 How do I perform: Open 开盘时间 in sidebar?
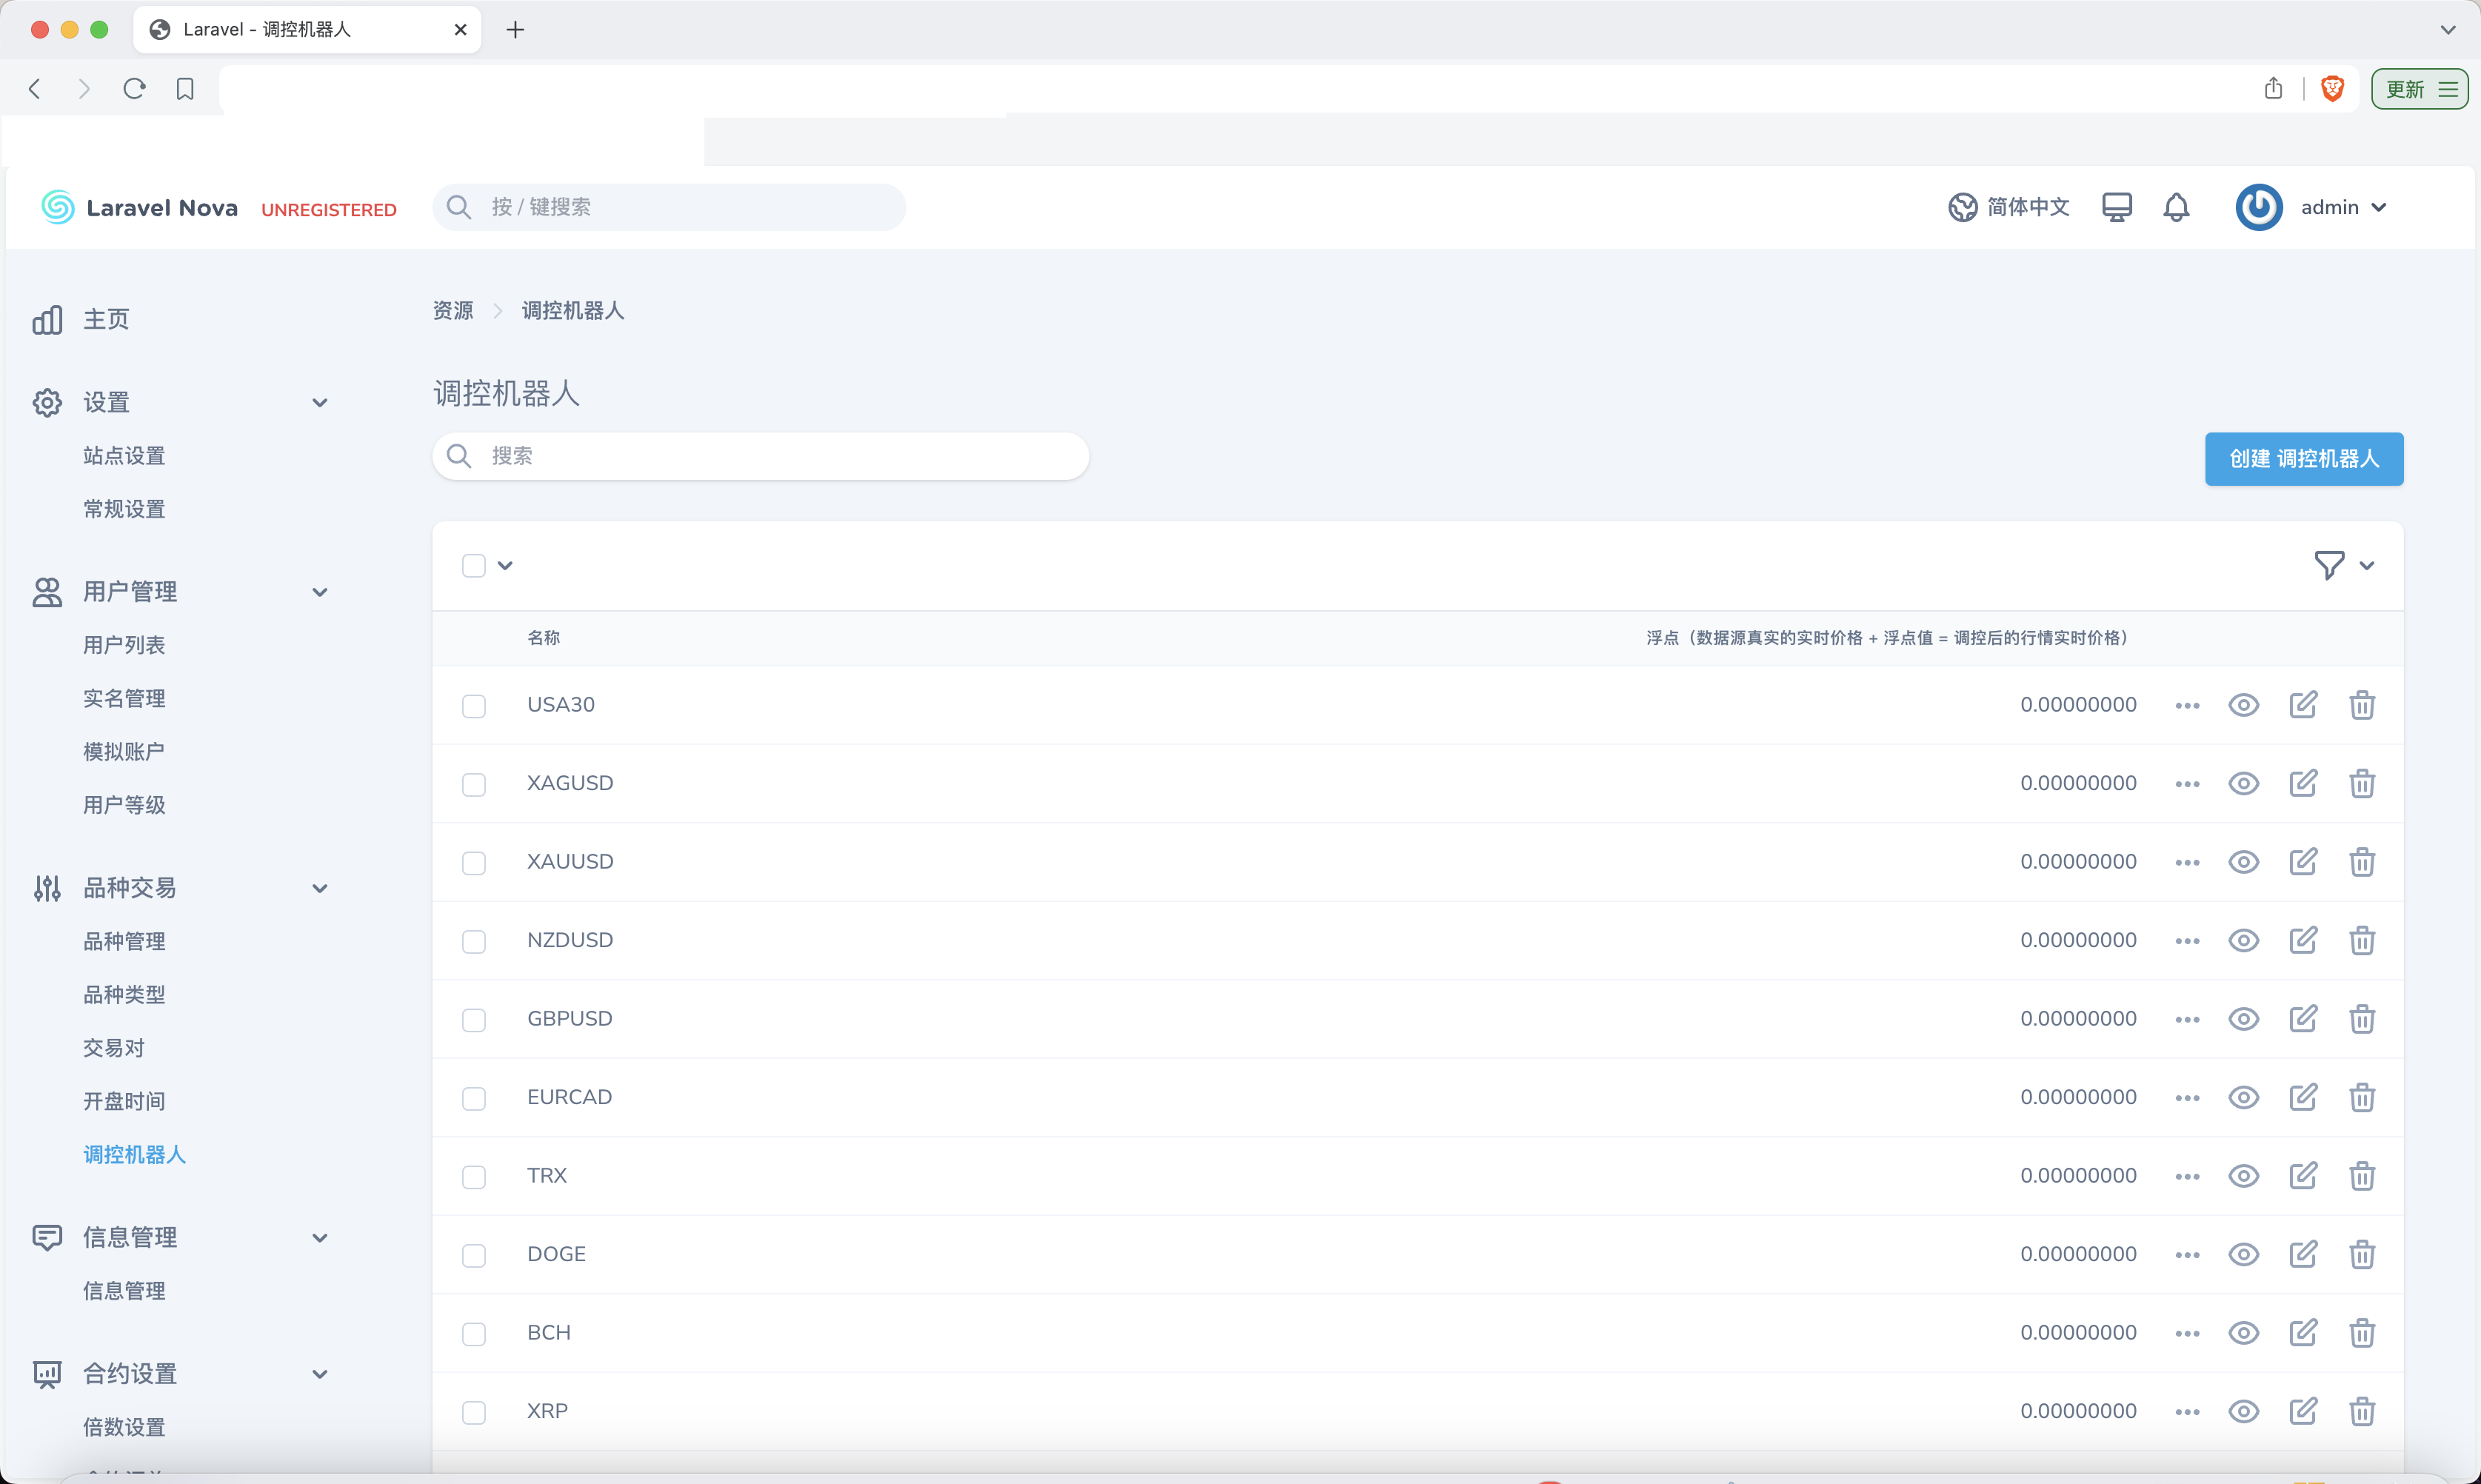[124, 1101]
